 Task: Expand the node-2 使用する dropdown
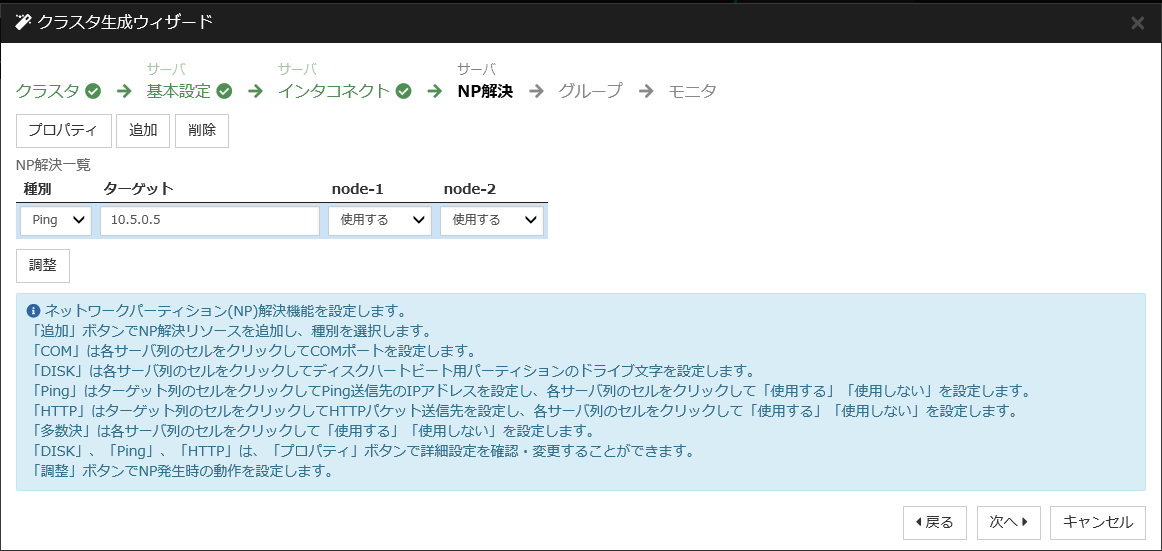[491, 220]
